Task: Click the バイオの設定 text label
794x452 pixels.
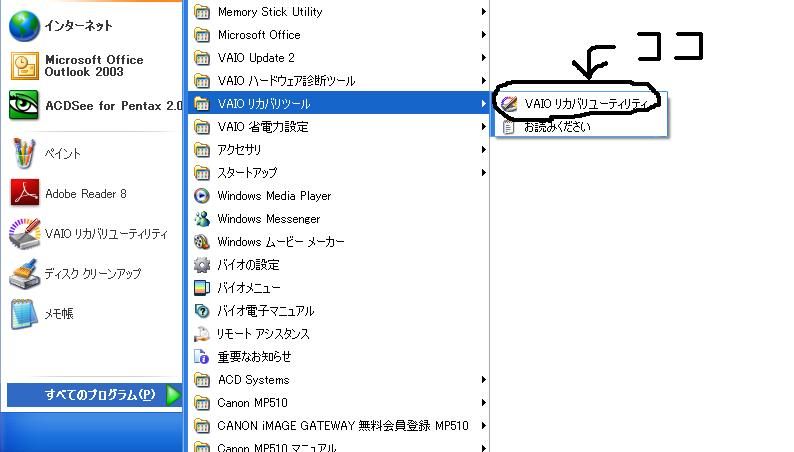Action: [x=248, y=265]
